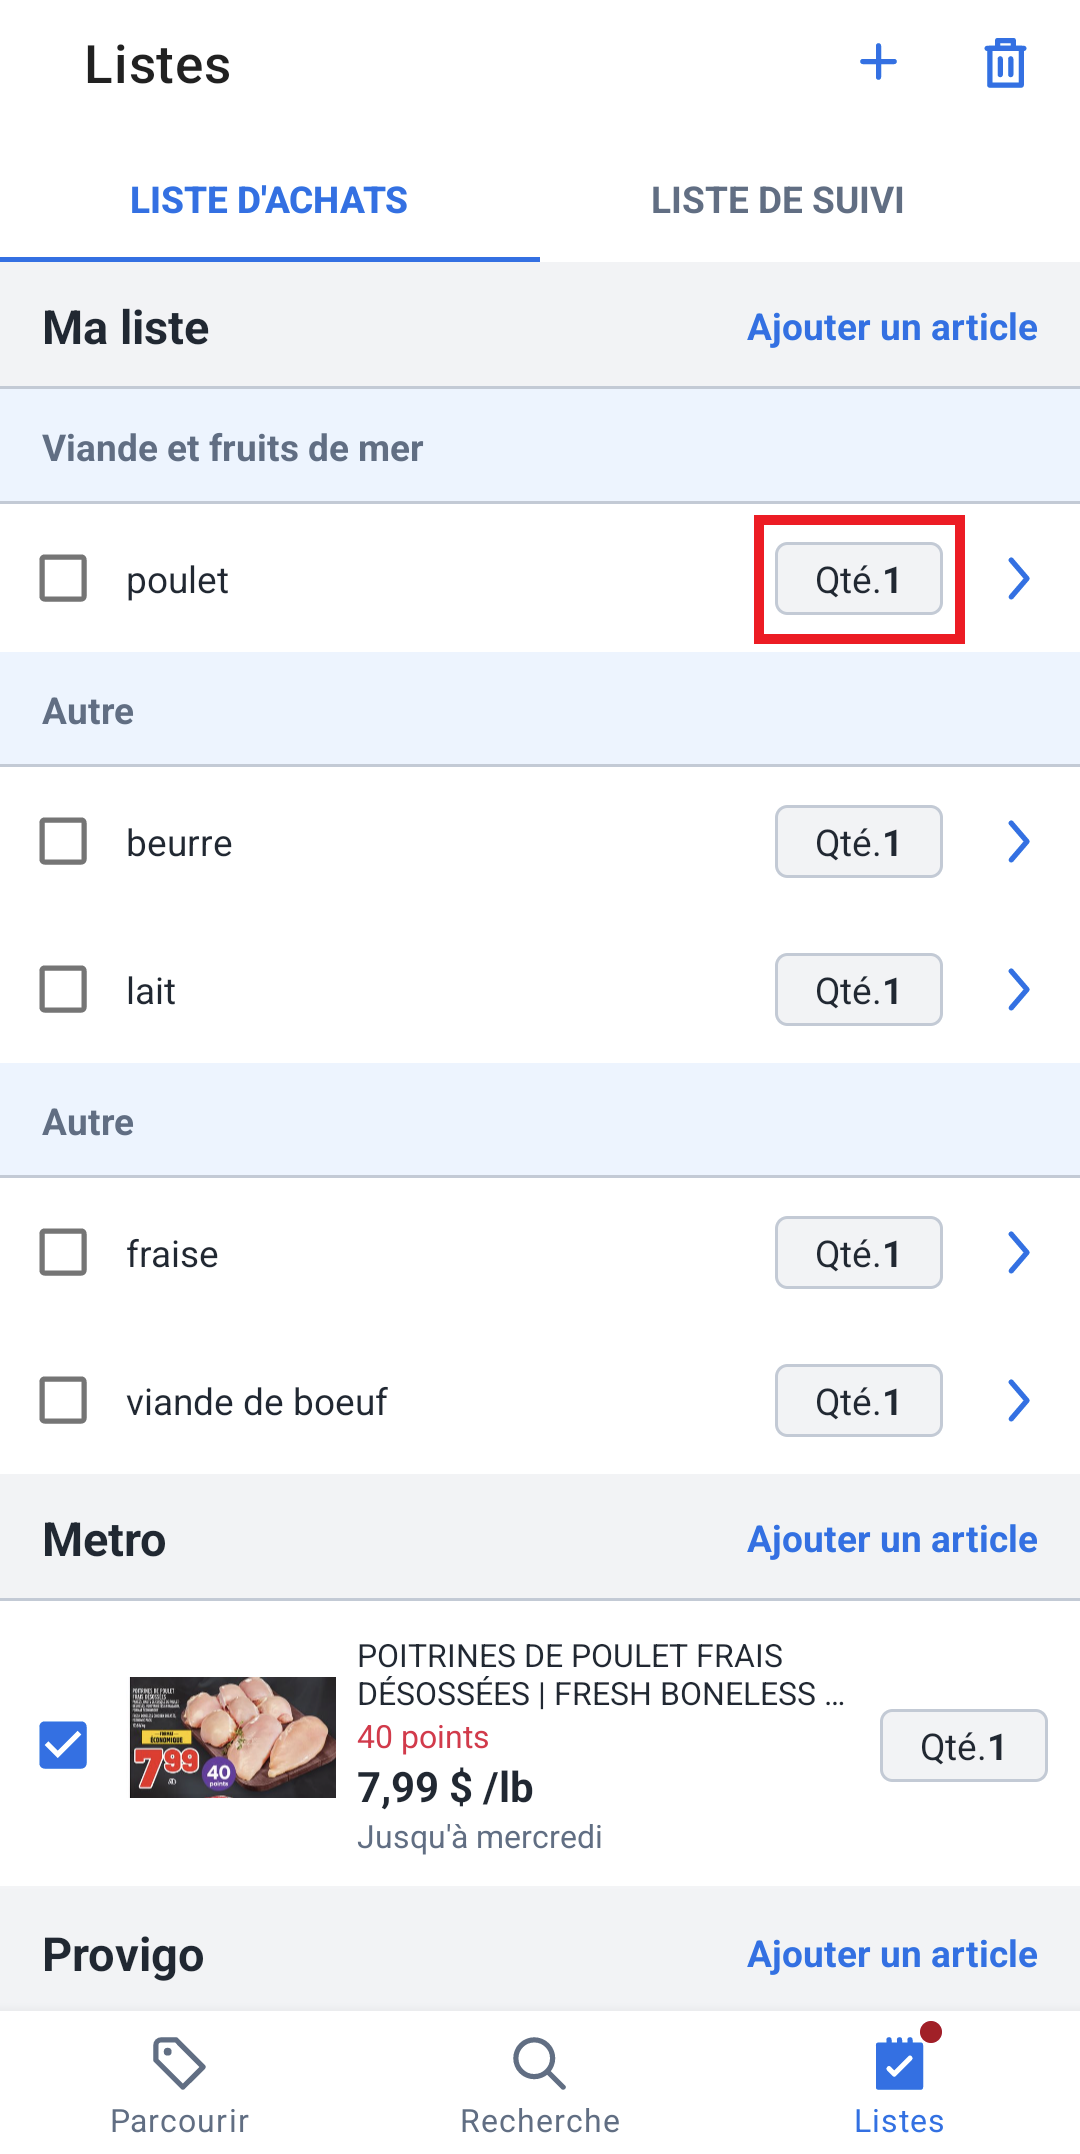Image resolution: width=1080 pixels, height=2154 pixels.
Task: Select the Liste d'achats tab
Action: click(x=269, y=200)
